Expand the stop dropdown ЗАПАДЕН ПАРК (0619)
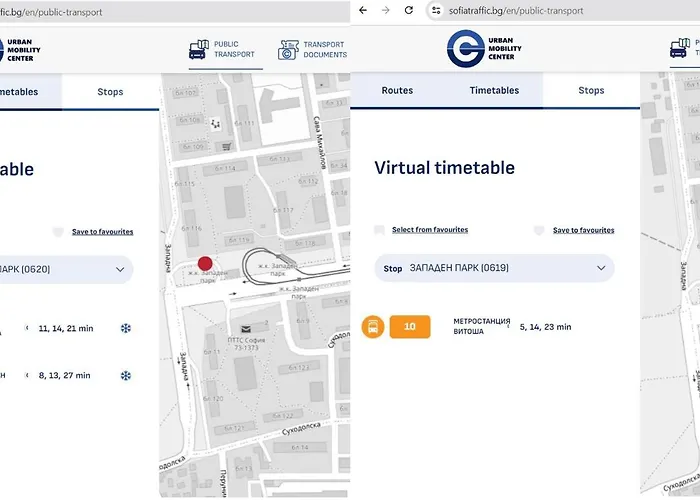The image size is (700, 500). 601,268
